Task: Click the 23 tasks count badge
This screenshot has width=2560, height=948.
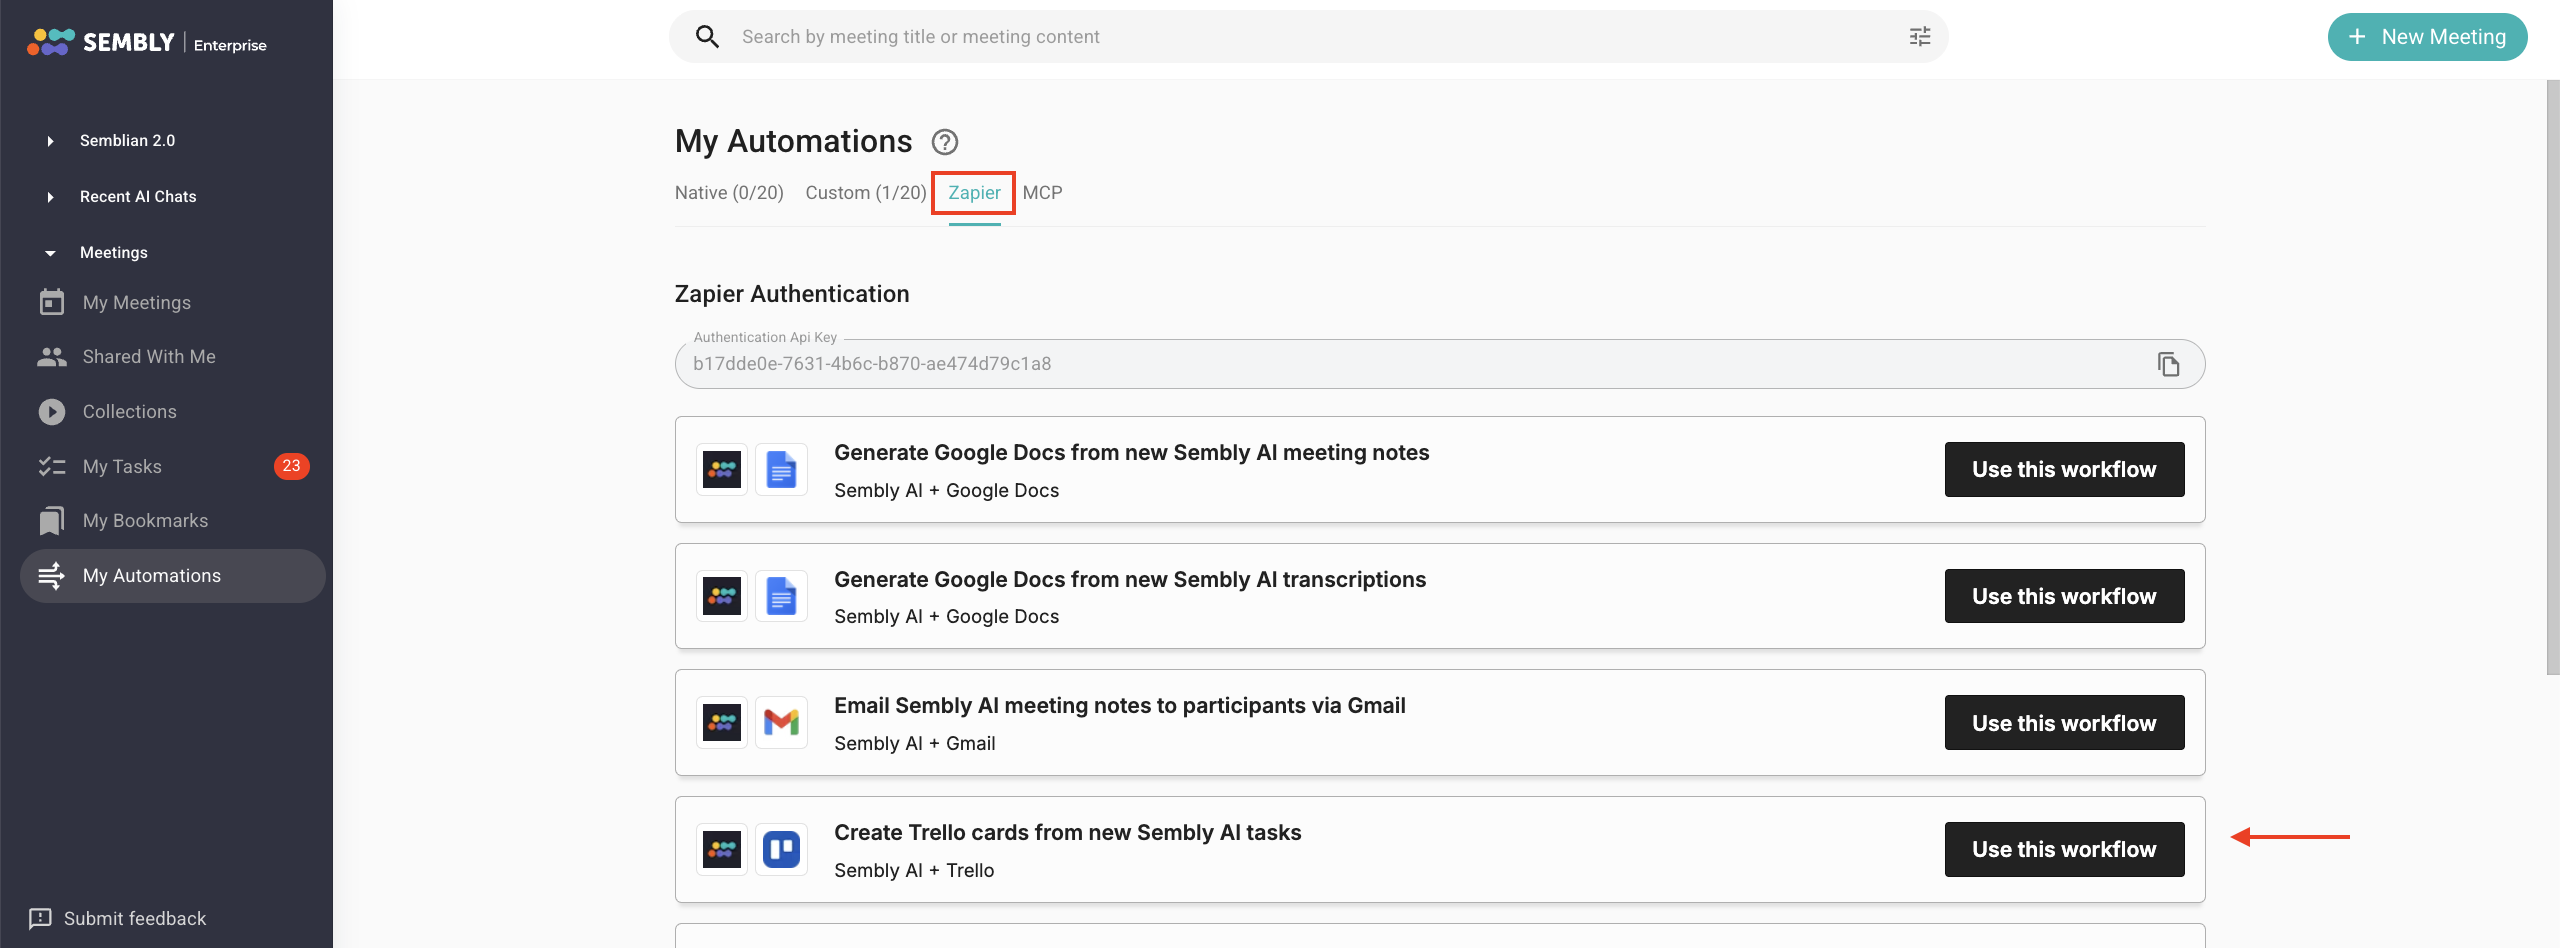Action: click(x=291, y=466)
